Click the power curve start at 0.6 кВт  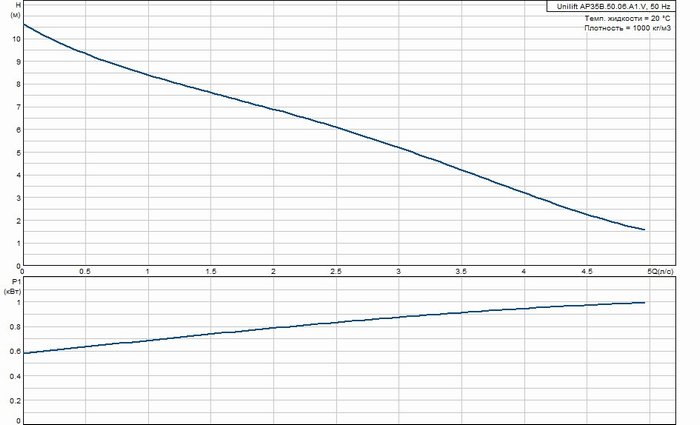click(x=24, y=353)
